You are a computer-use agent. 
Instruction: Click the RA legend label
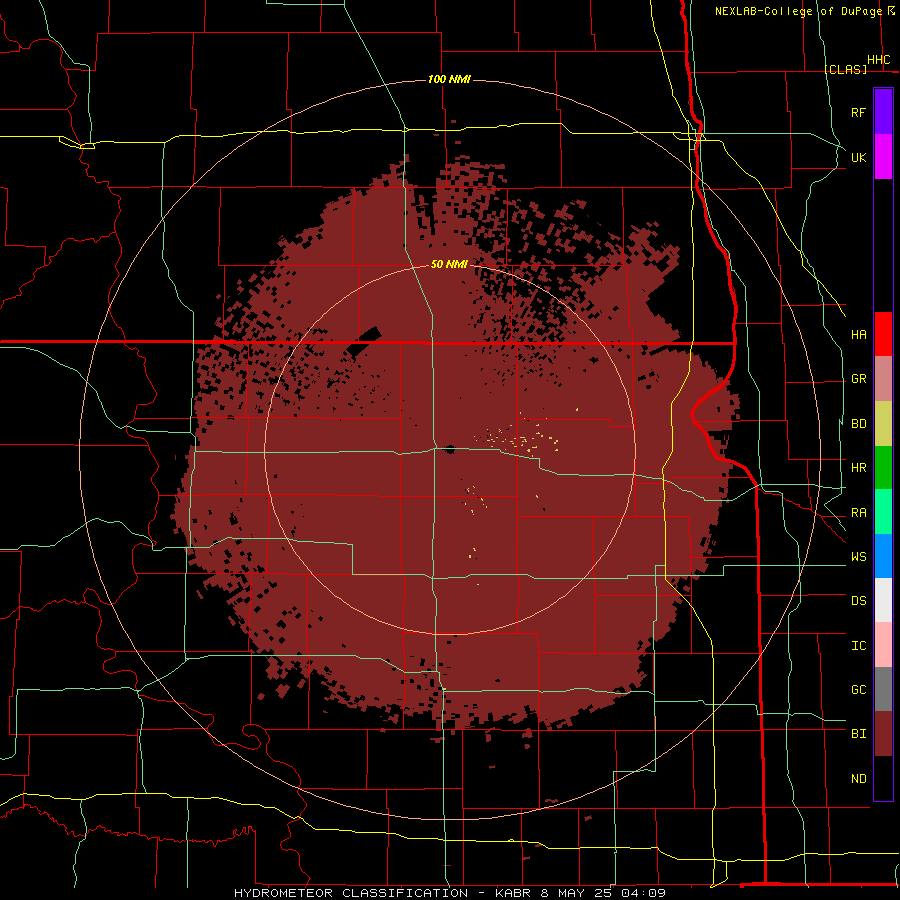click(x=858, y=513)
